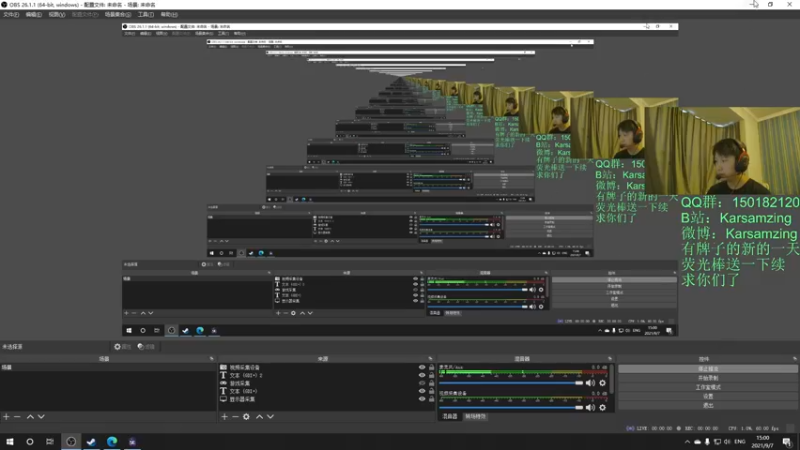Select the 场景 item in Scenes list
The width and height of the screenshot is (800, 450).
coord(107,367)
